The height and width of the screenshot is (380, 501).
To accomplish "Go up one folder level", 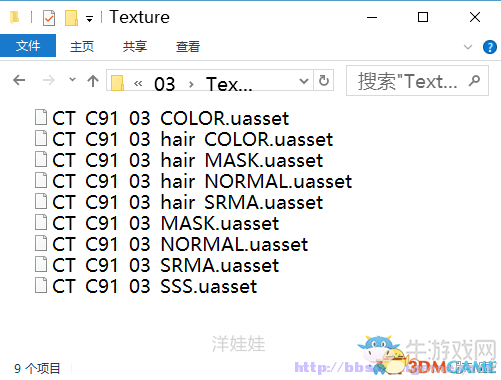I will 93,81.
